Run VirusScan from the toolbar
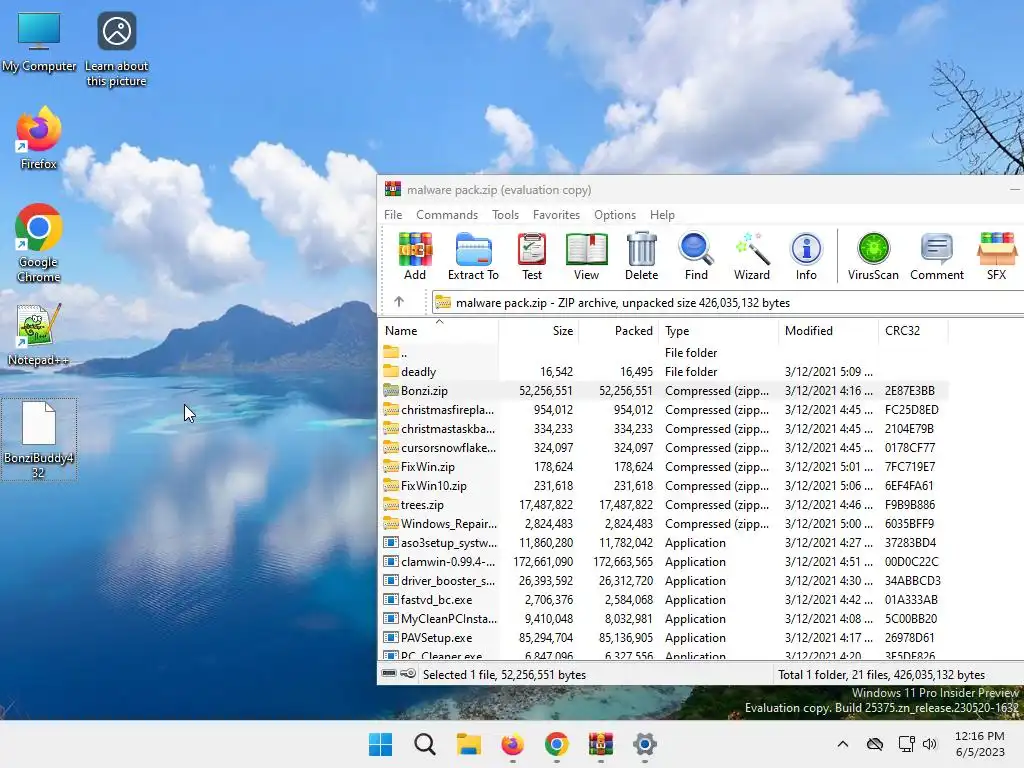 (873, 256)
